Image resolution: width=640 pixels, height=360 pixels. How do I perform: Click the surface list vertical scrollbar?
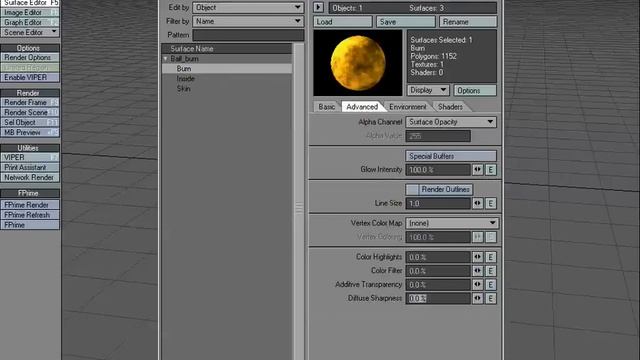coord(299,202)
